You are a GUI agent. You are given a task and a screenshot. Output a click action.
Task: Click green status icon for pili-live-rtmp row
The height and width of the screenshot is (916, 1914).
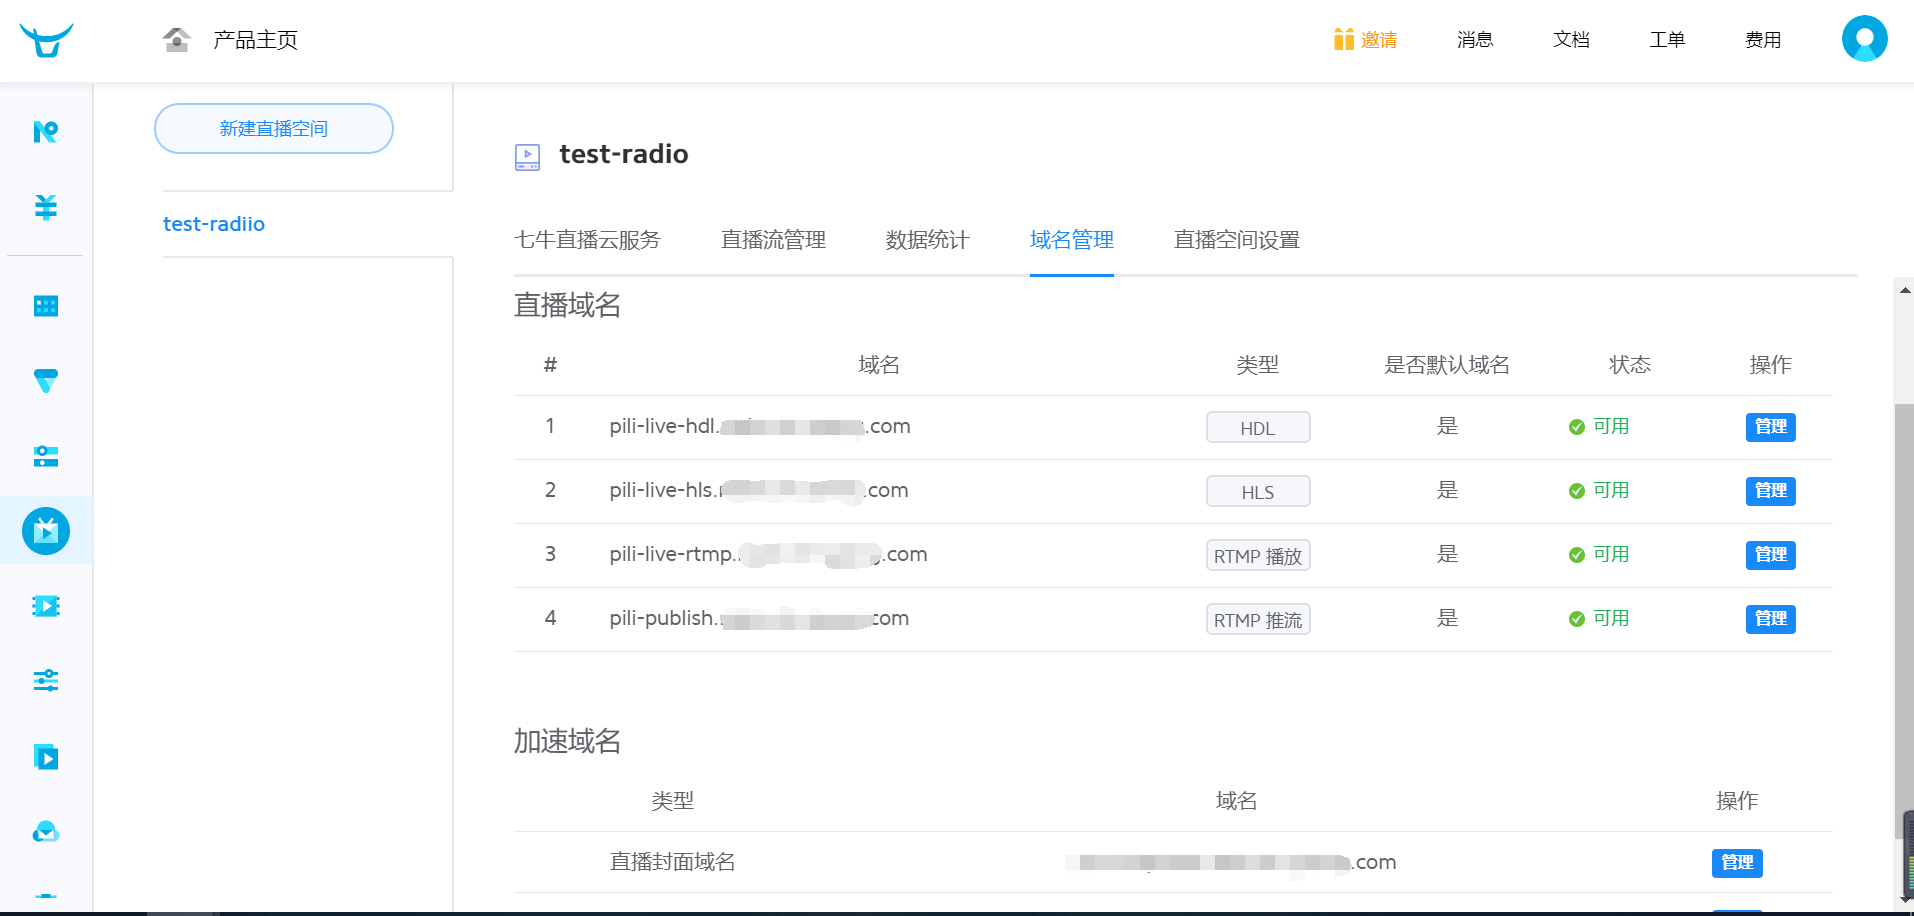click(1577, 555)
